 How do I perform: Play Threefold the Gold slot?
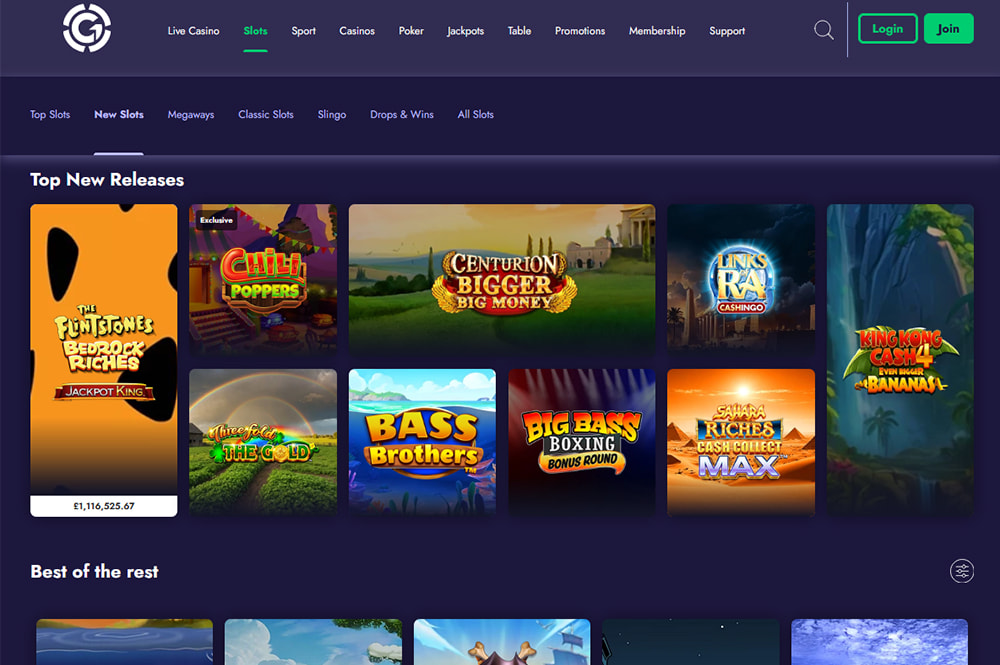pos(263,442)
